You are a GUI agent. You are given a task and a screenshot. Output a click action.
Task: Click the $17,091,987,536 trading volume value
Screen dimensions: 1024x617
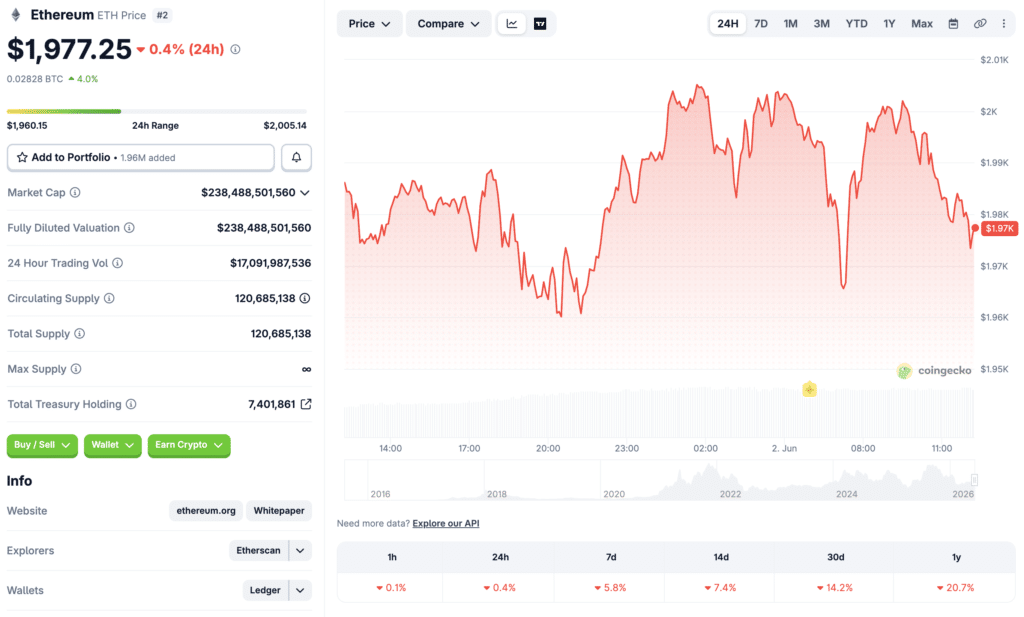coord(270,263)
